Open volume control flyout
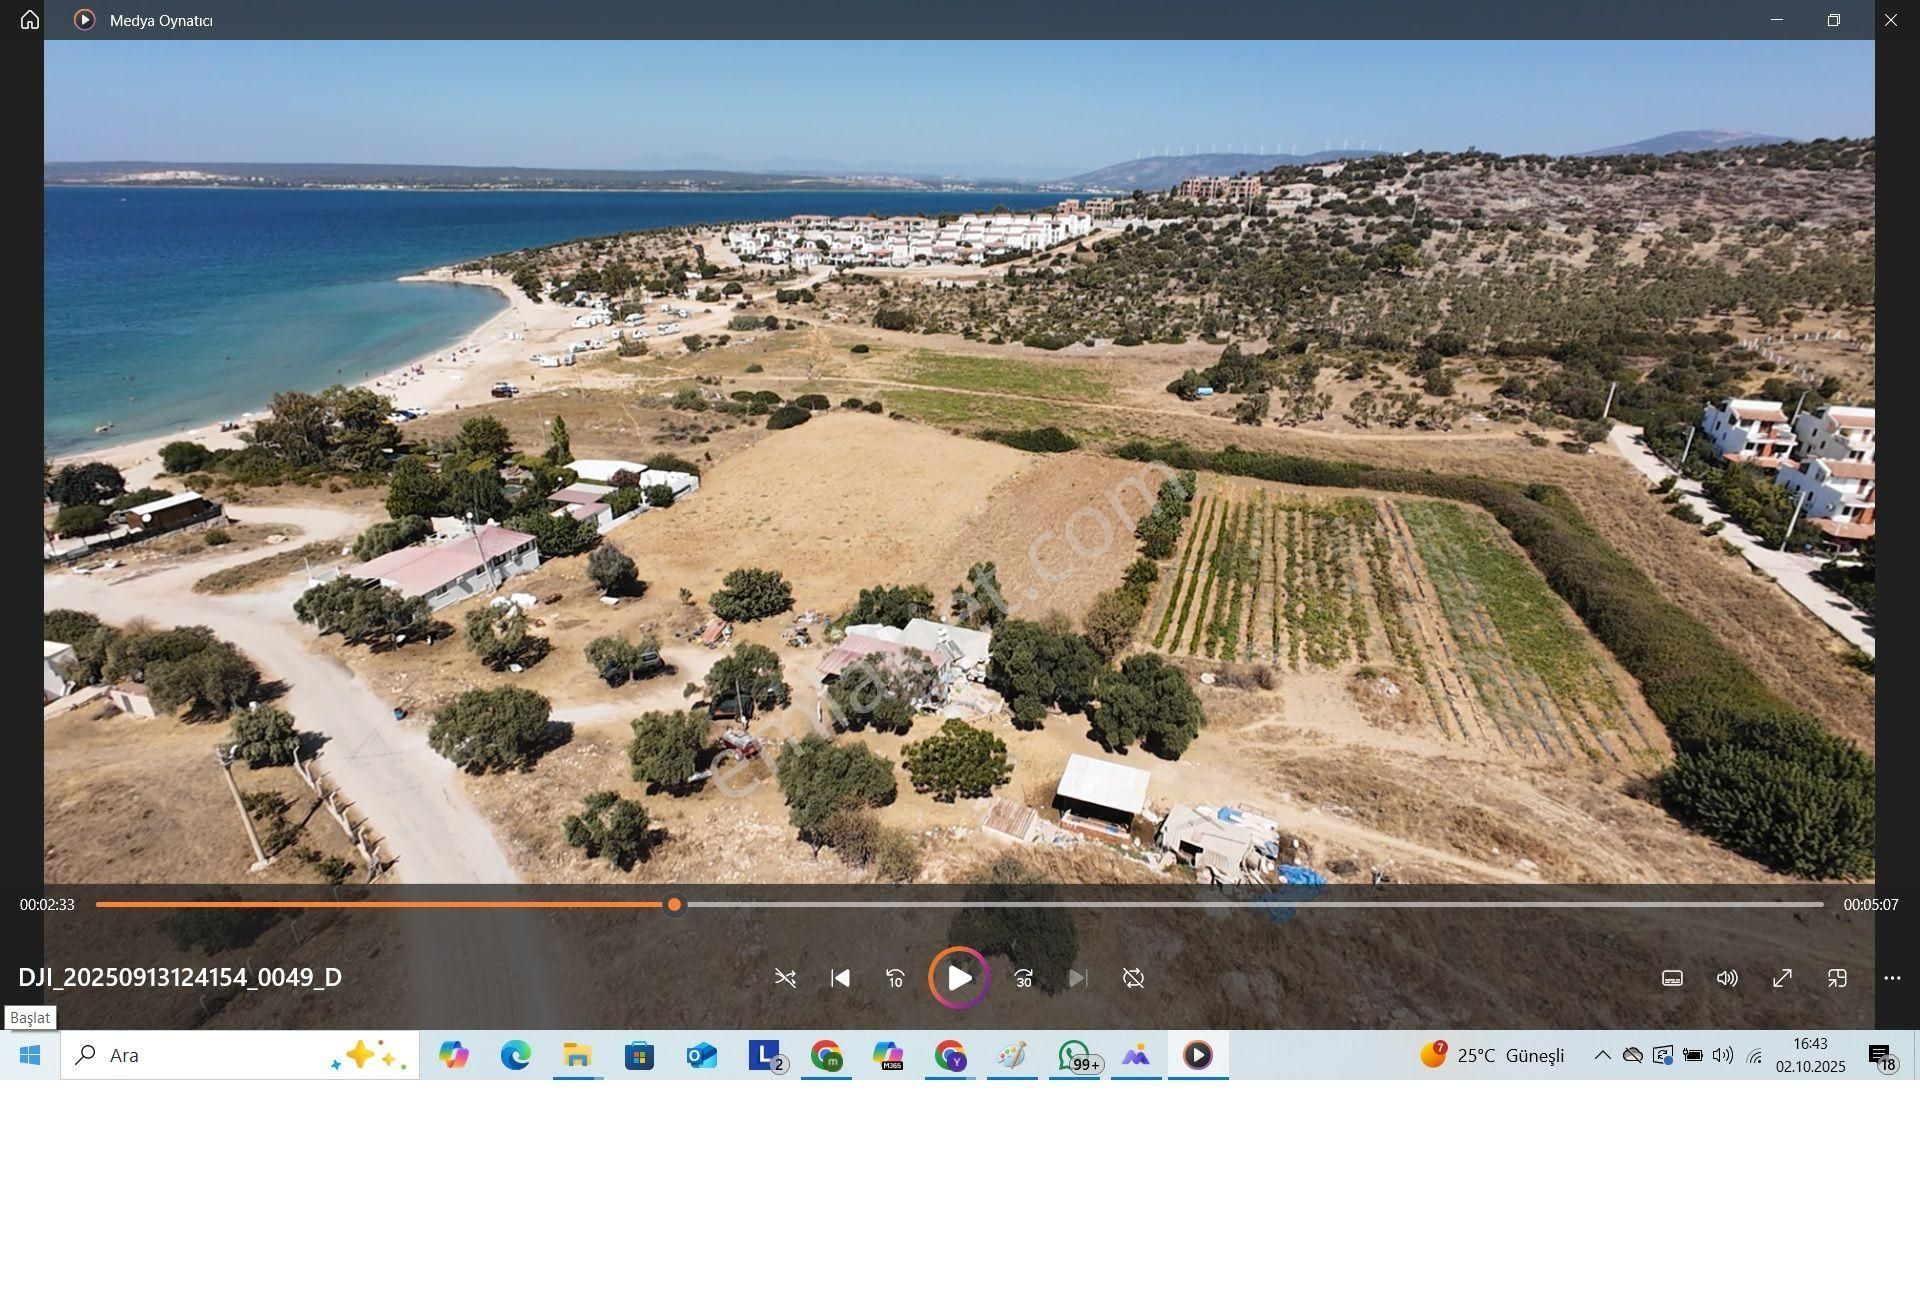Image resolution: width=1920 pixels, height=1298 pixels. 1727,978
